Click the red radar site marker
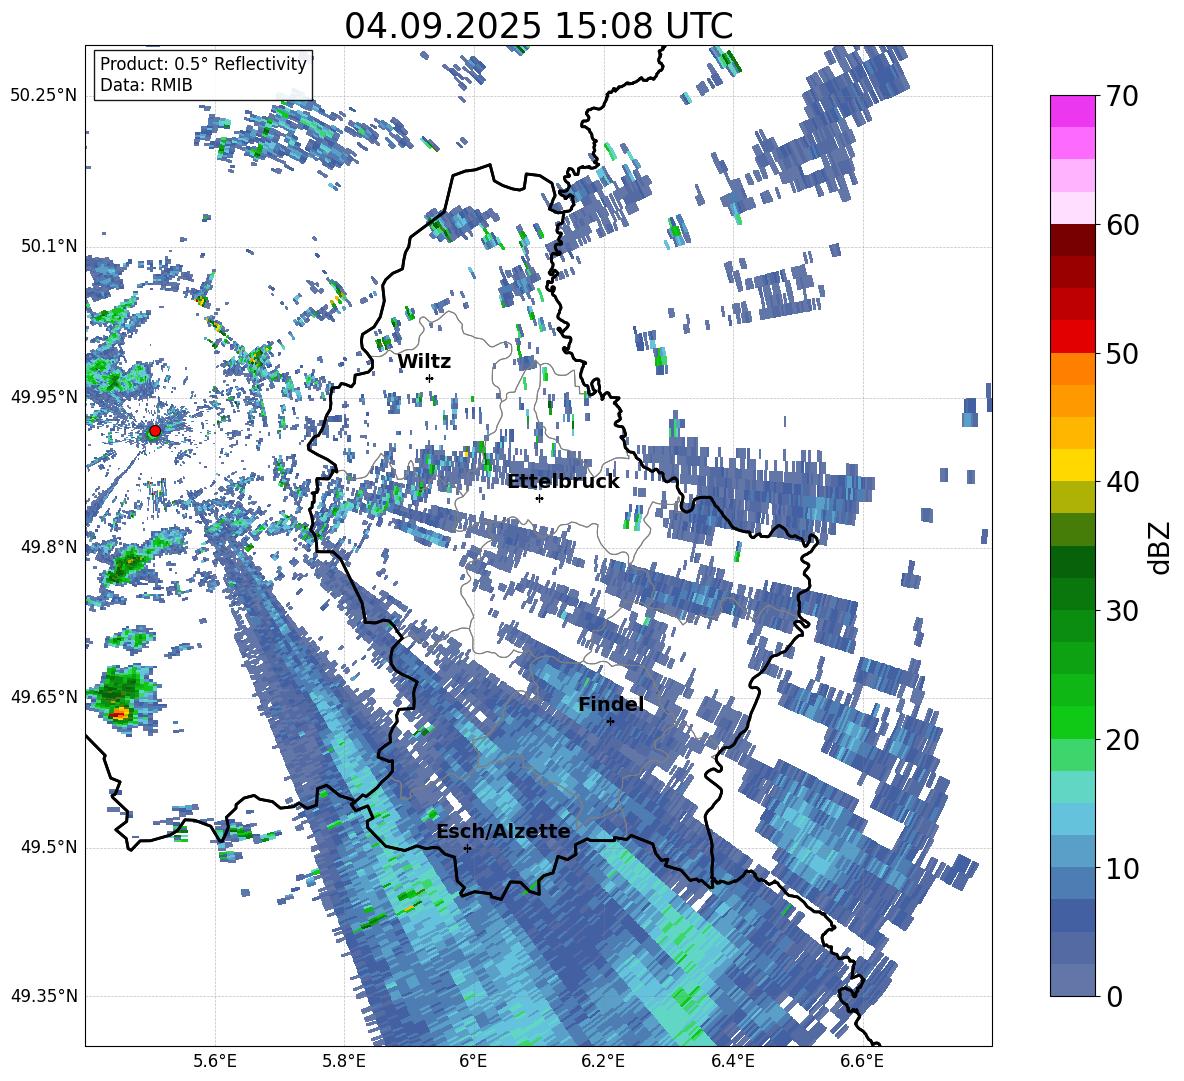The image size is (1184, 1081). click(x=155, y=431)
